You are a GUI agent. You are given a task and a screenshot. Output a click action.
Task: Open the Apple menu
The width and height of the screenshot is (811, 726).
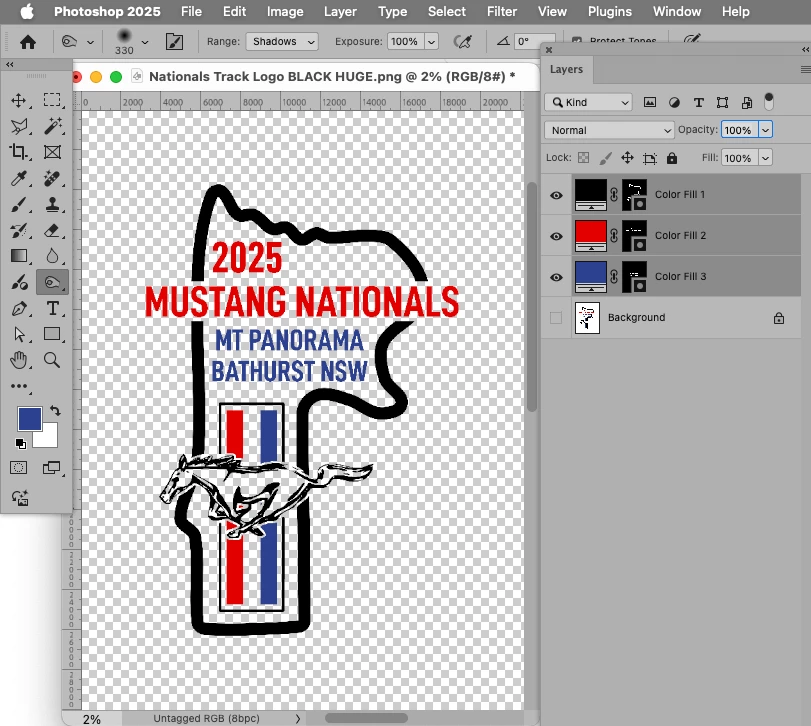pyautogui.click(x=27, y=11)
